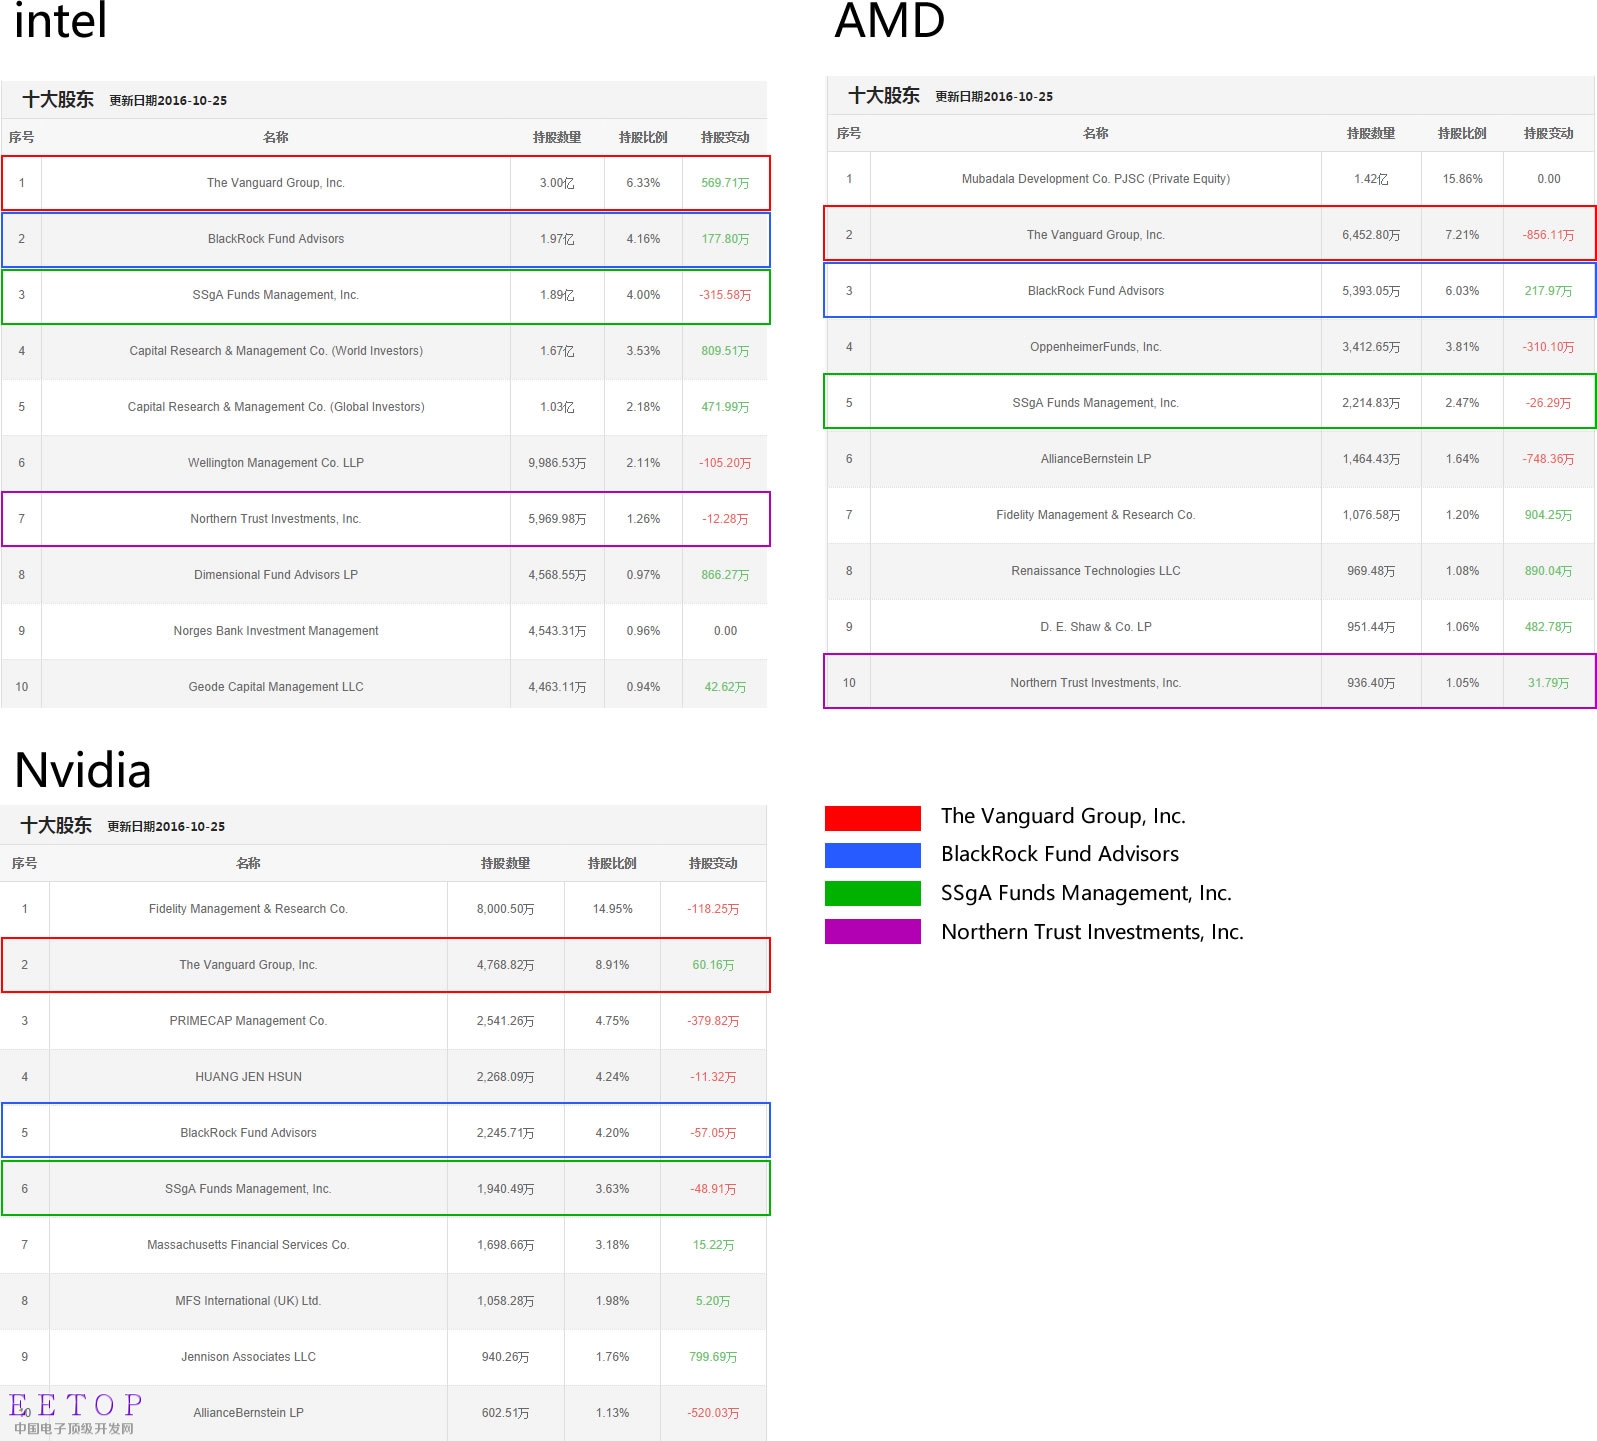Screen dimensions: 1597x1441
Task: Click AMD Northern Trust holding '936.40万'
Action: [x=1371, y=683]
